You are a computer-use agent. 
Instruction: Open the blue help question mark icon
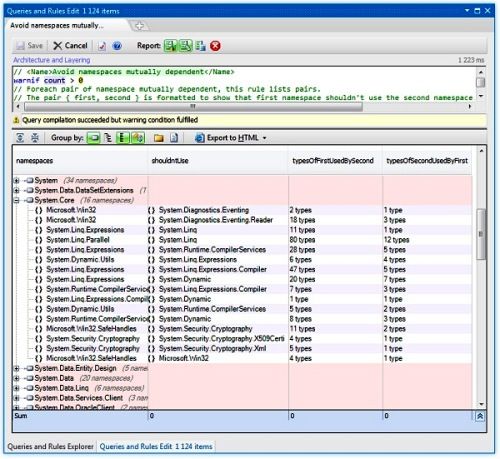[117, 46]
